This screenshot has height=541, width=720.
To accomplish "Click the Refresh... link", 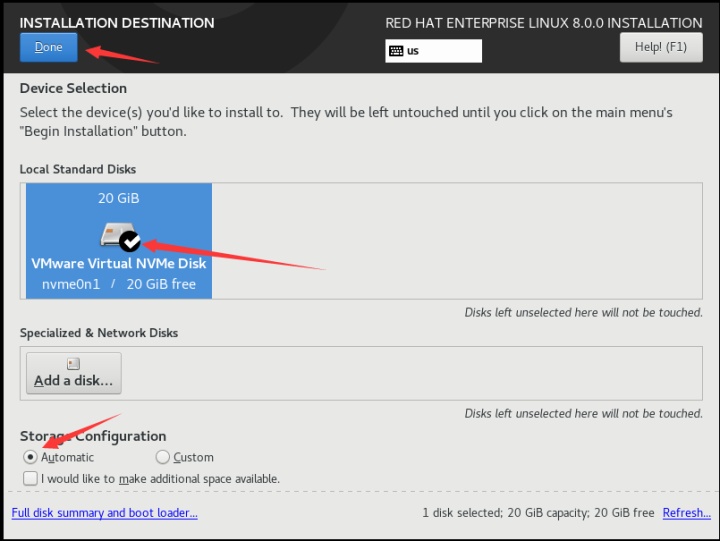I will 686,513.
